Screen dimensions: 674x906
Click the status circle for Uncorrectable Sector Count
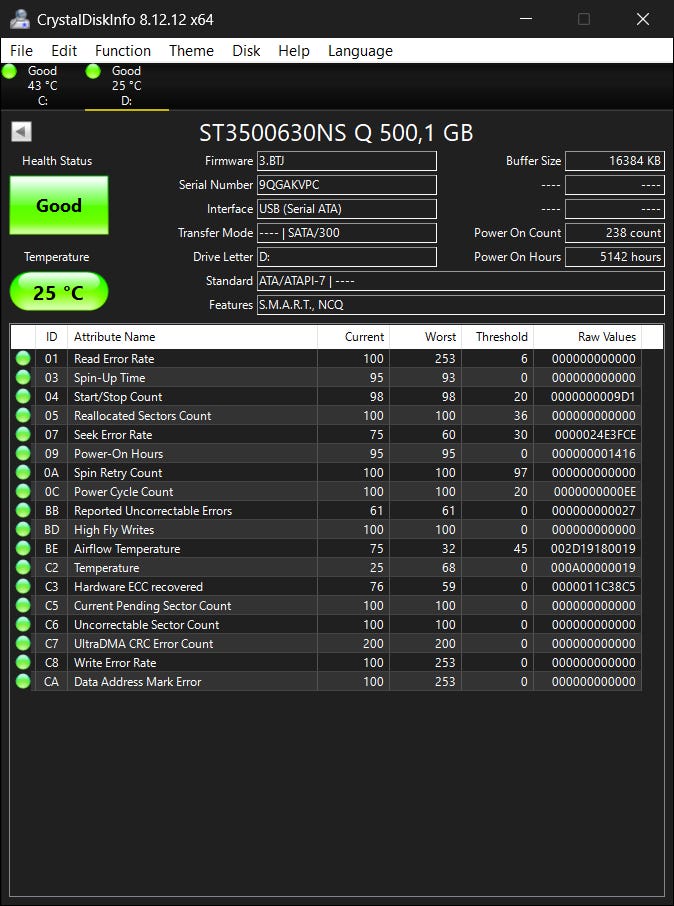(23, 625)
